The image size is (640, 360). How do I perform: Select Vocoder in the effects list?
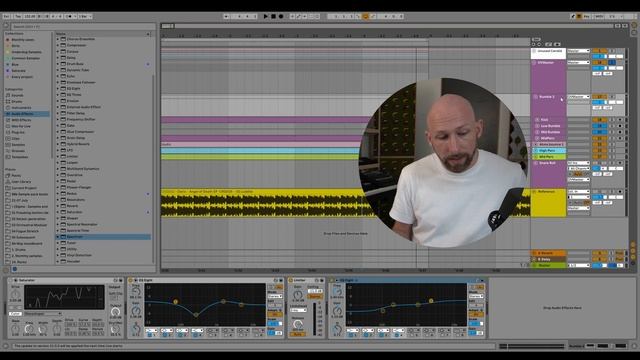[x=73, y=261]
